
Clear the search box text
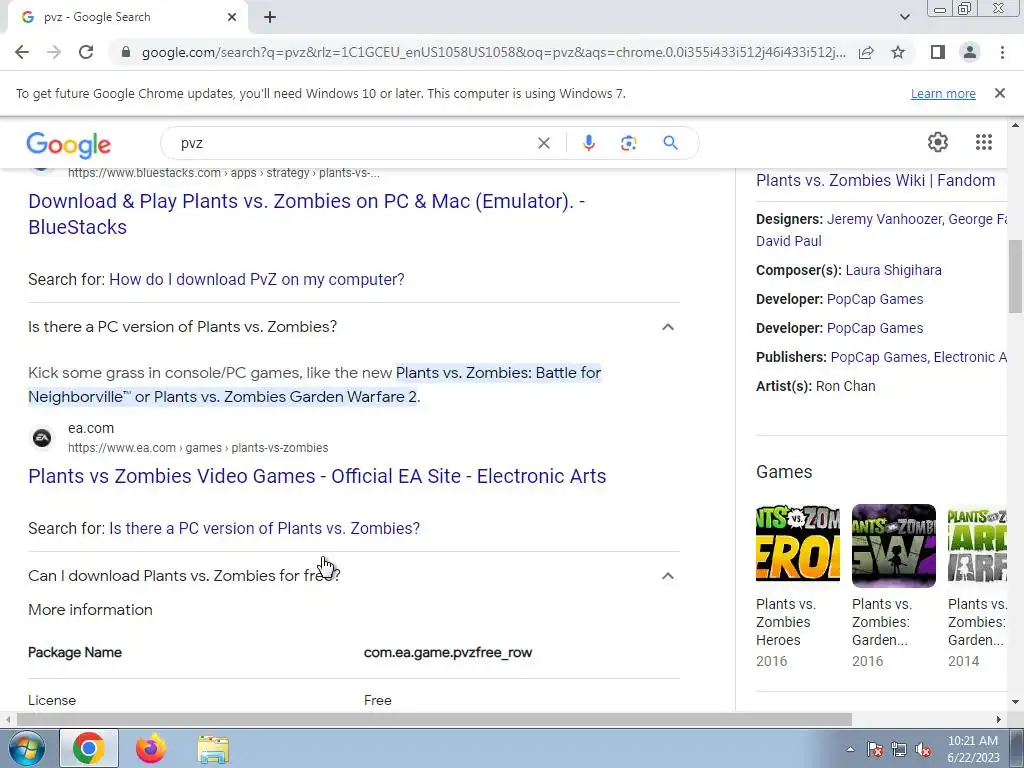click(543, 143)
